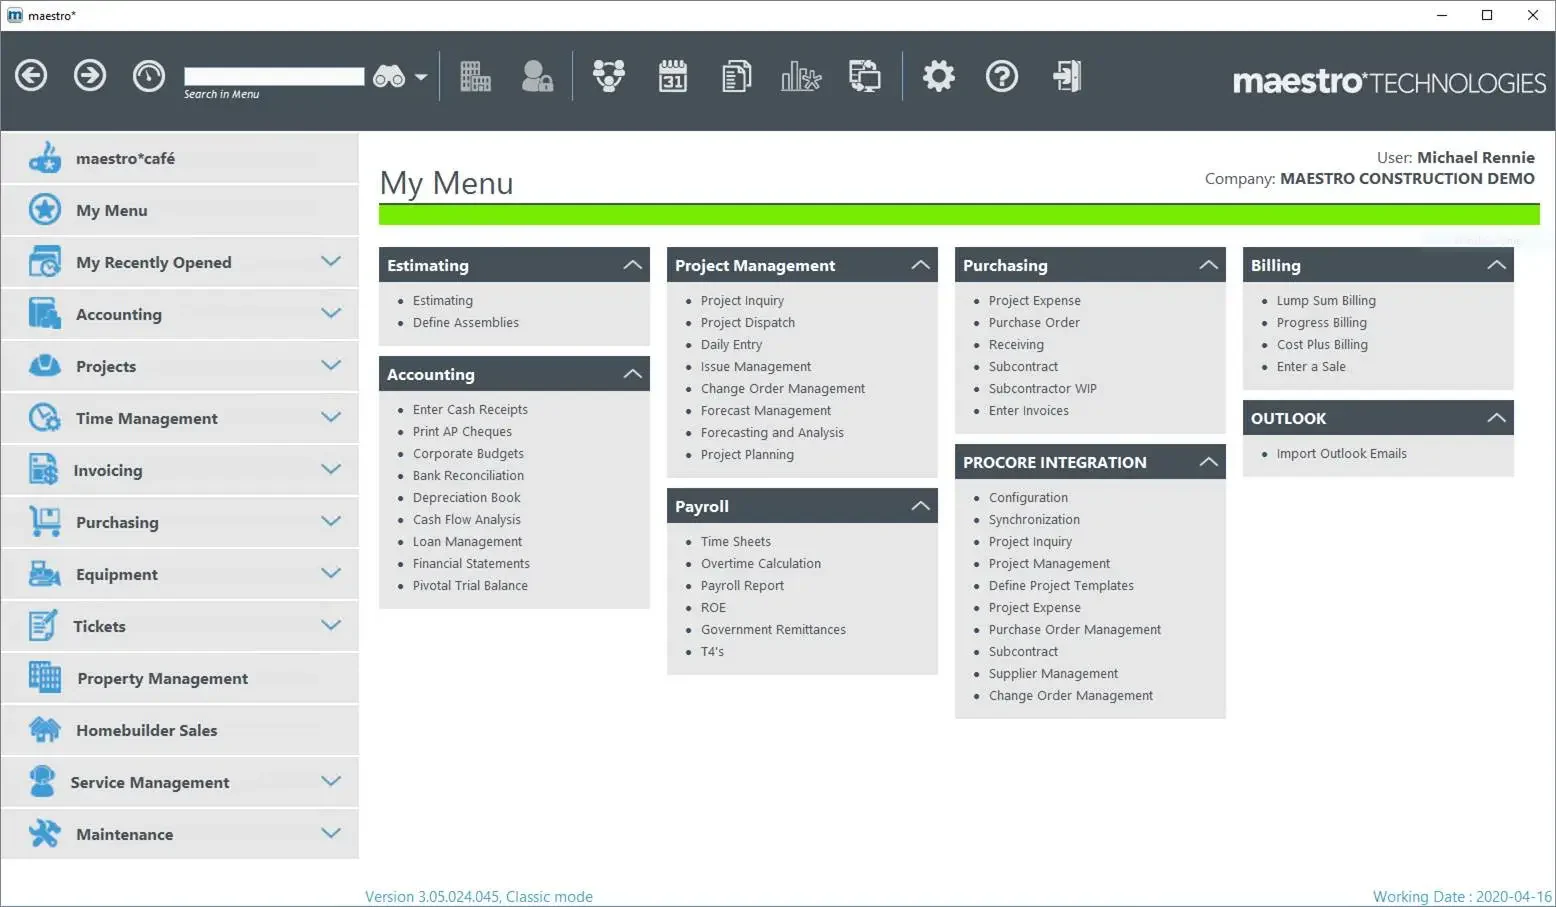Open the history clock icon in toolbar
This screenshot has height=907, width=1556.
[149, 76]
